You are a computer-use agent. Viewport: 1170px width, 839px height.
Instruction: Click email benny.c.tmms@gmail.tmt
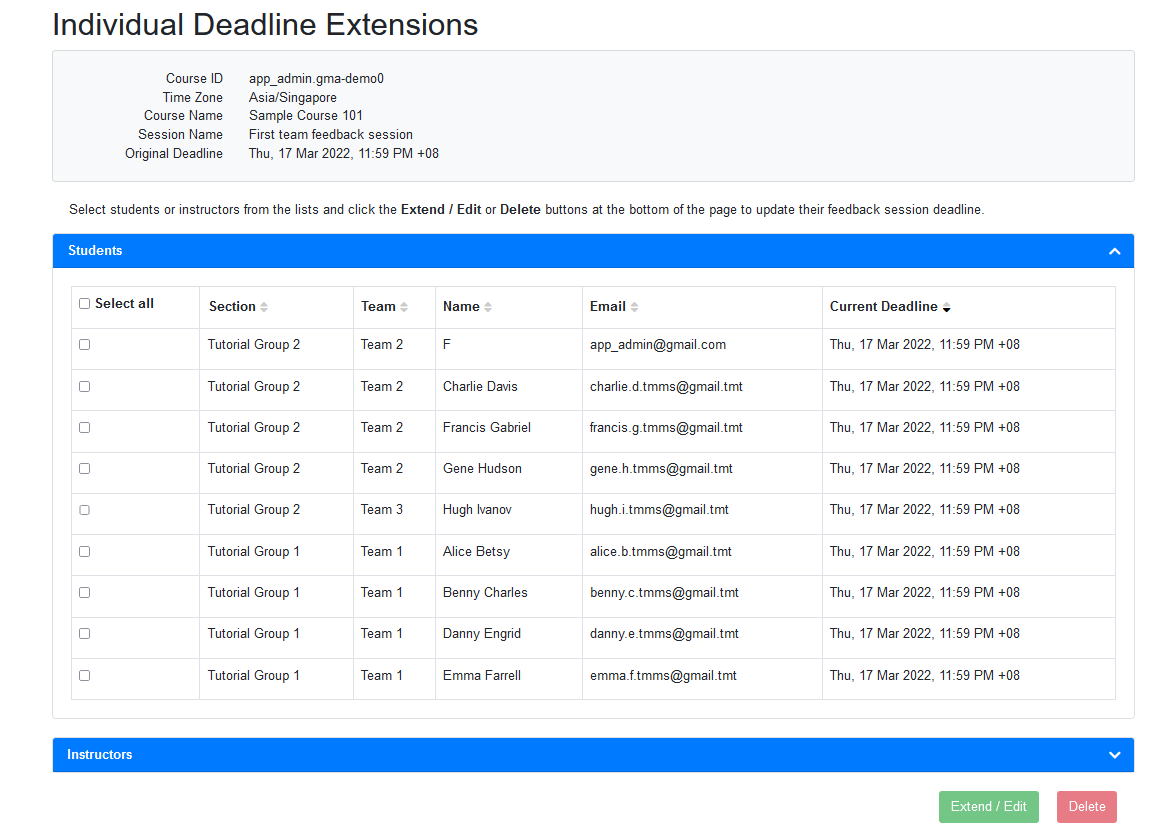664,593
